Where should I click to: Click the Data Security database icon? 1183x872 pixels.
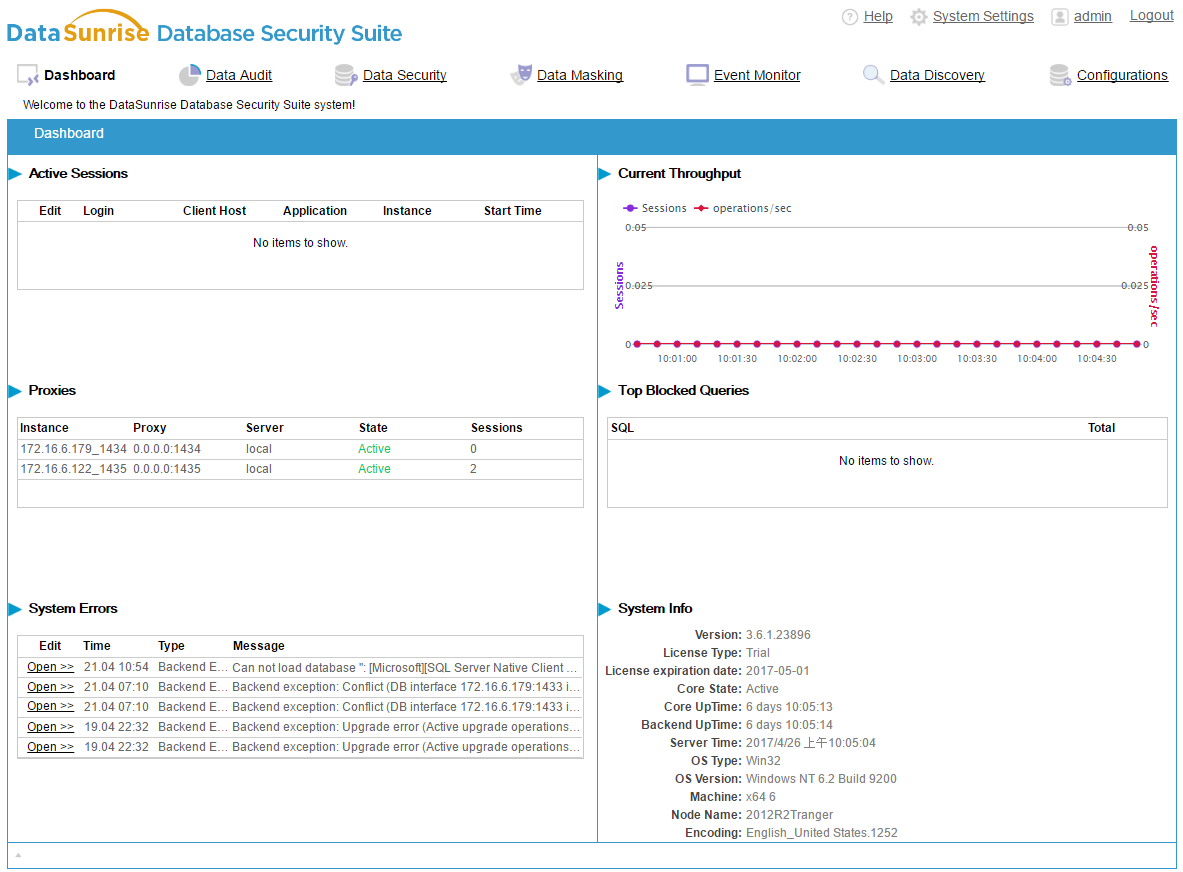click(x=346, y=75)
